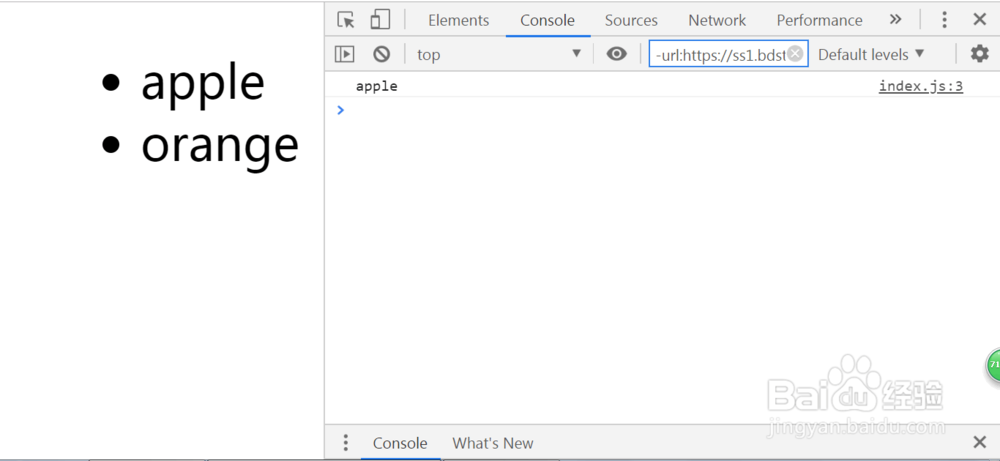Screen dimensions: 1000x461
Task: Click the orange list item on page
Action: [220, 146]
